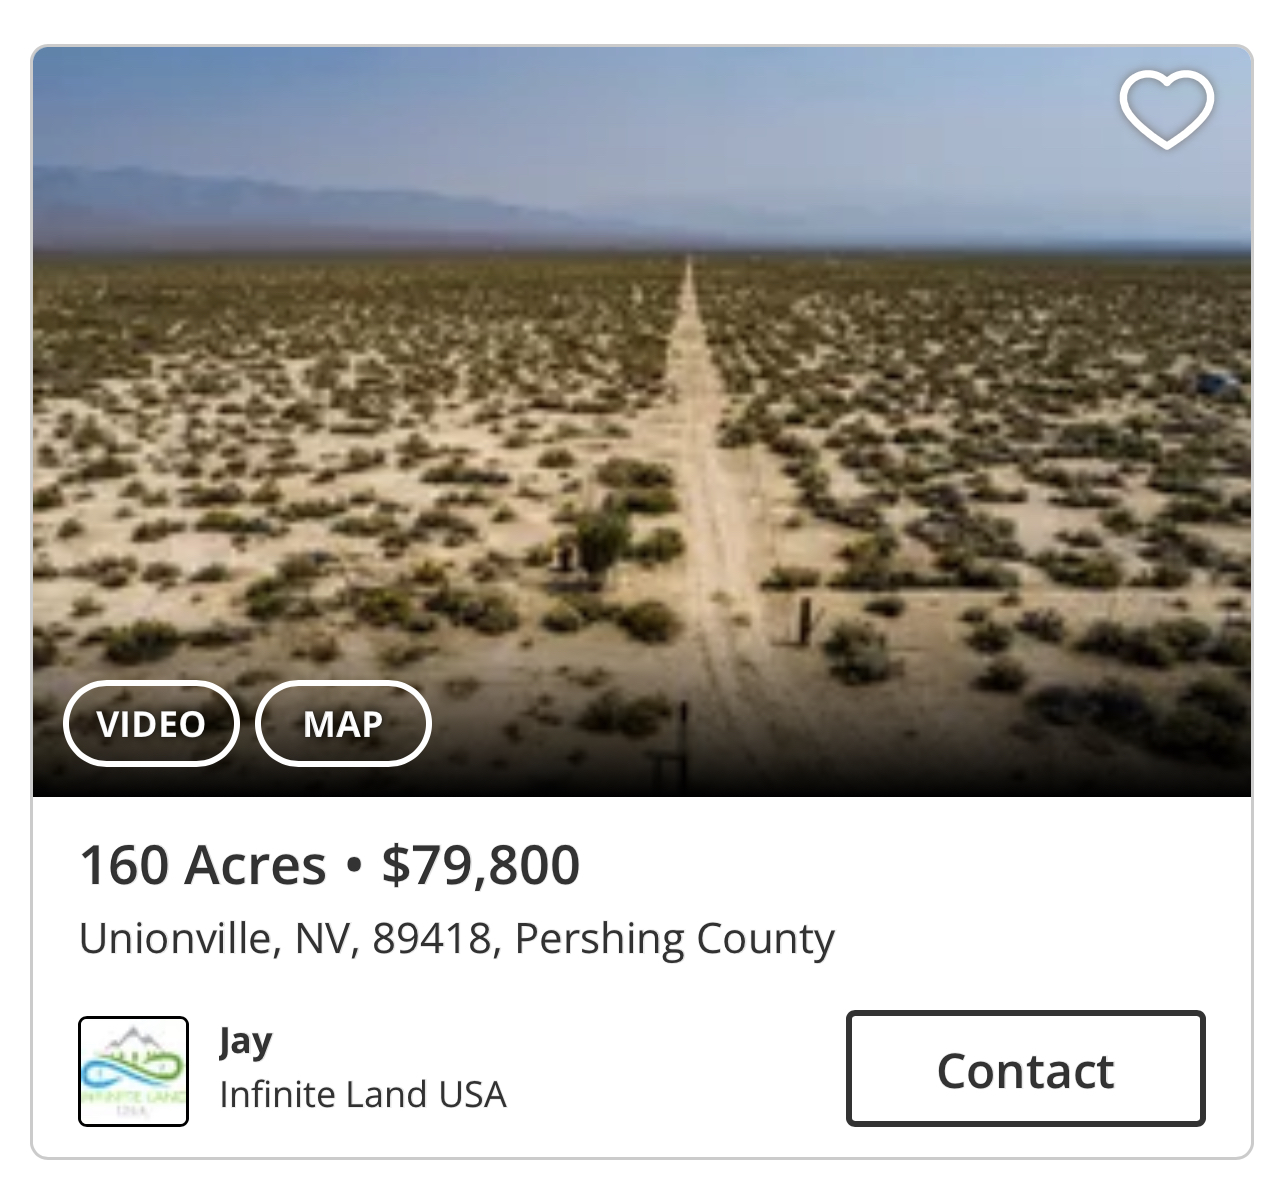The width and height of the screenshot is (1284, 1186).
Task: Open the desert land listing photo
Action: click(640, 420)
